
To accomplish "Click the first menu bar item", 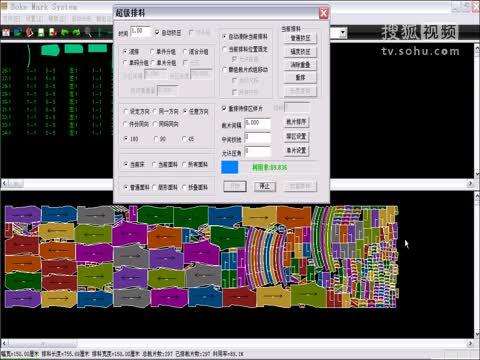I will [x=11, y=19].
